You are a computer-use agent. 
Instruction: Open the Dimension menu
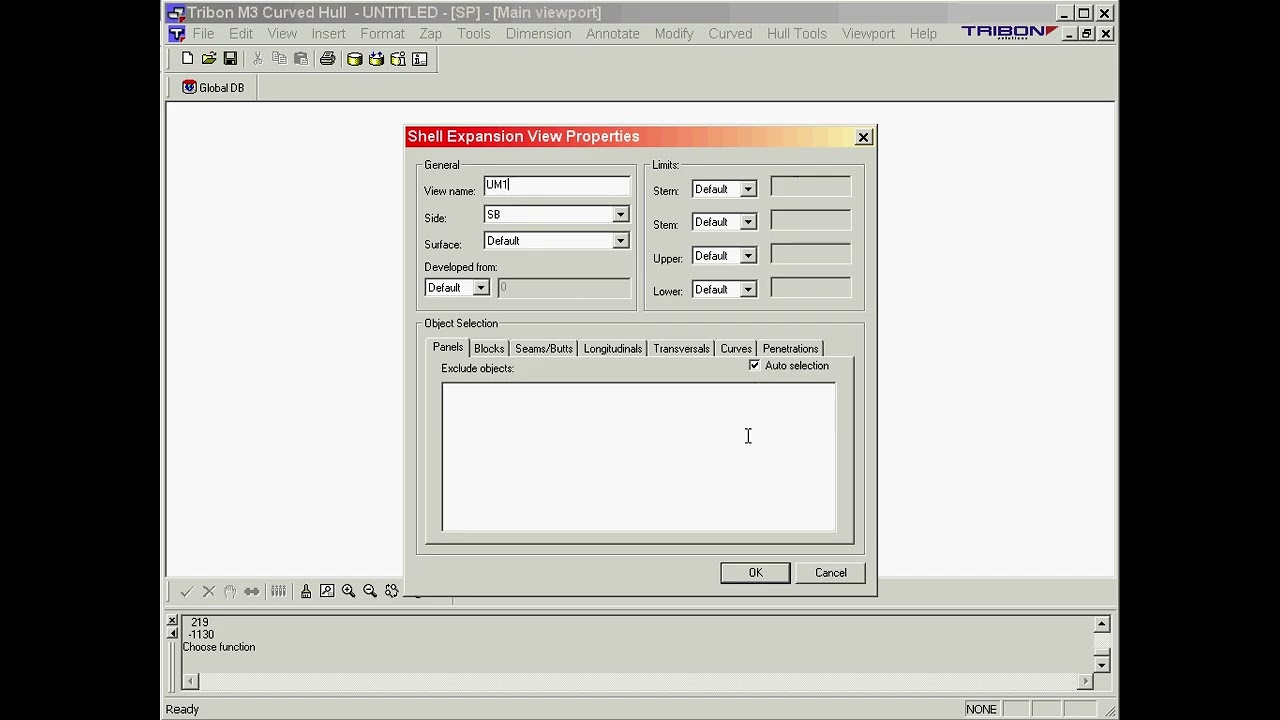pos(538,34)
